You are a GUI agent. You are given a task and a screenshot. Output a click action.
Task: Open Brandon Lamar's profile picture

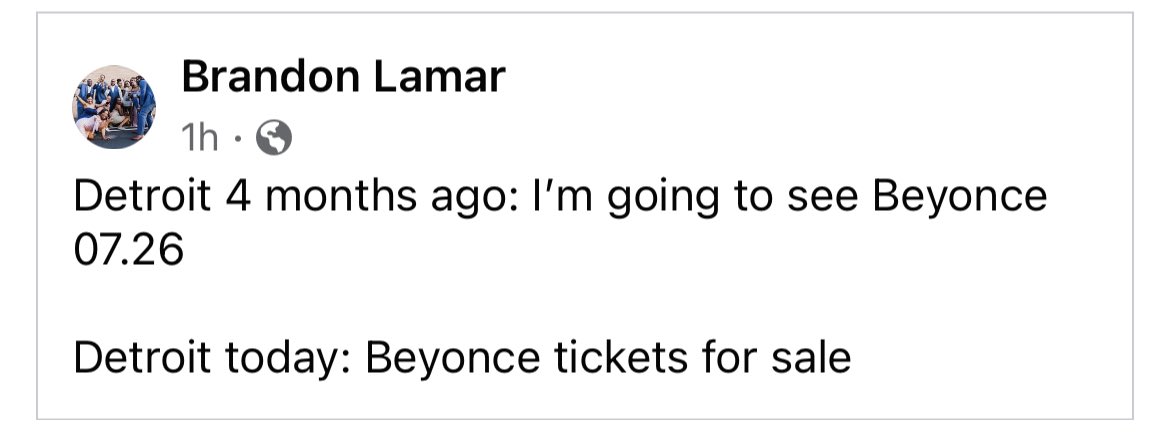[114, 107]
